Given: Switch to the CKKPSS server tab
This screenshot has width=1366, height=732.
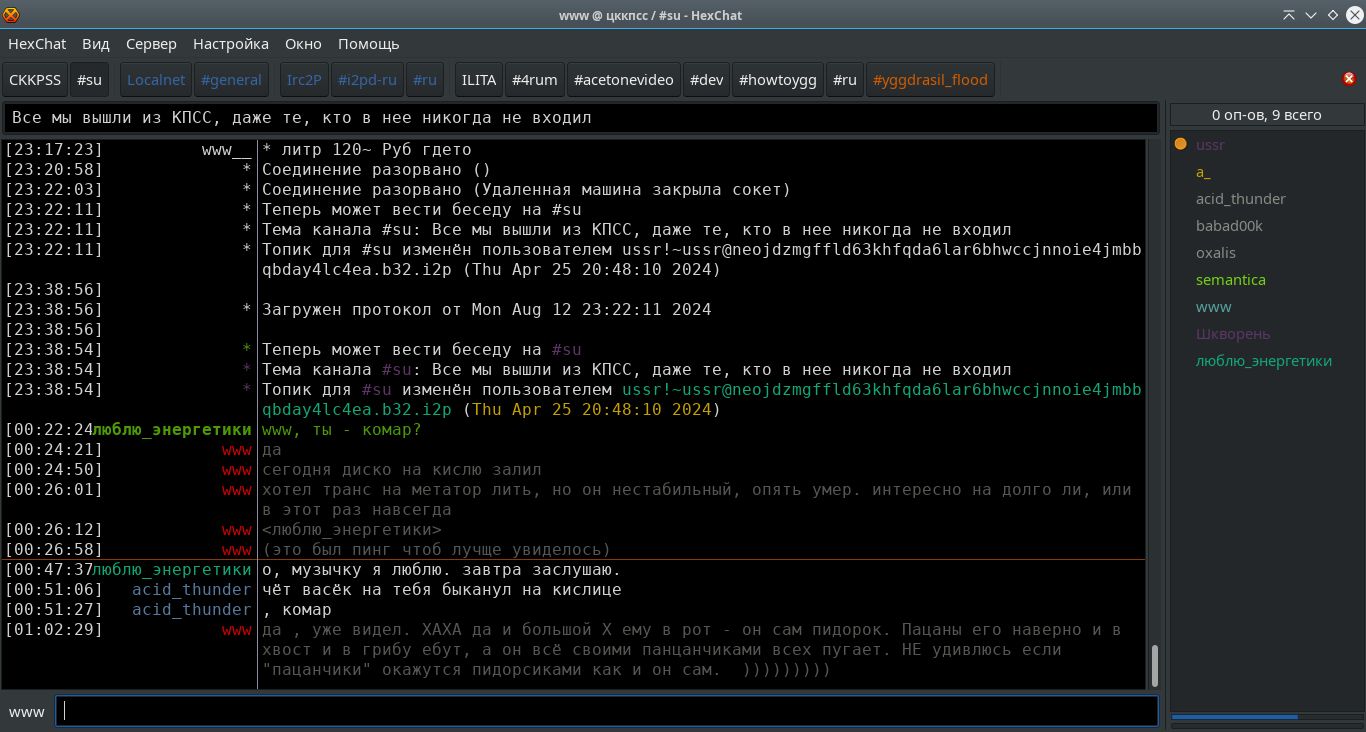Looking at the screenshot, I should click(x=35, y=80).
